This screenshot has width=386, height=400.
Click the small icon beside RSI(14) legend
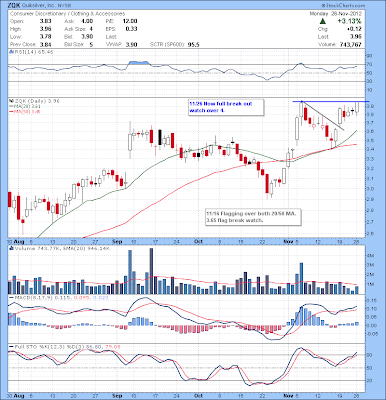(11, 52)
